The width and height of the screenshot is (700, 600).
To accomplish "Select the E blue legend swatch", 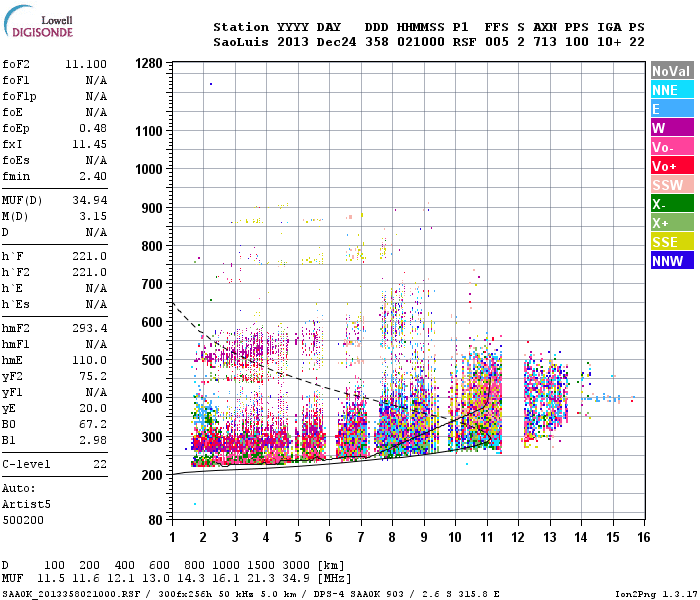I will tap(672, 109).
